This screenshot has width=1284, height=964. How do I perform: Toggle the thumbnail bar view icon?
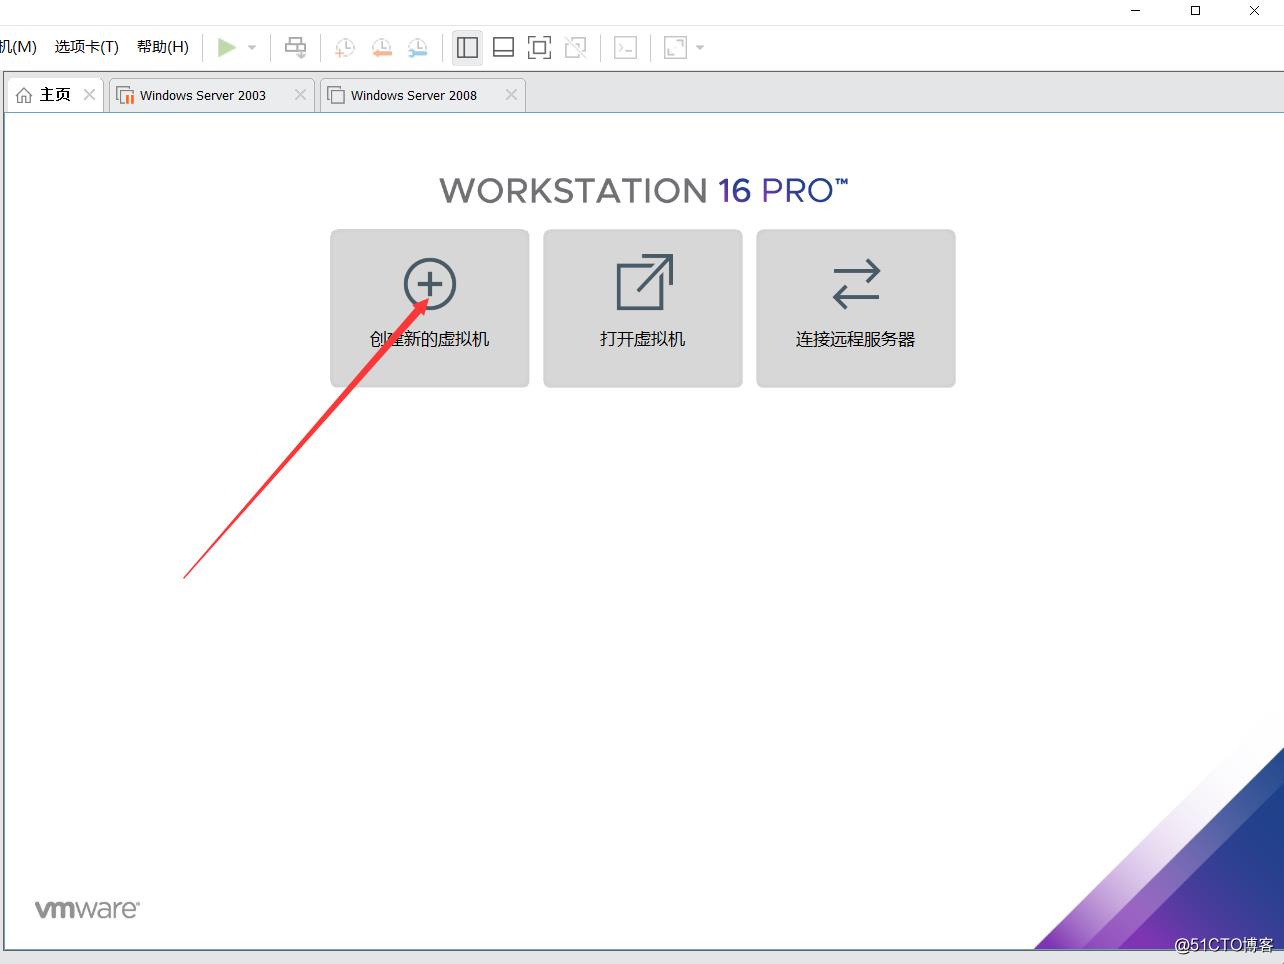[x=504, y=47]
